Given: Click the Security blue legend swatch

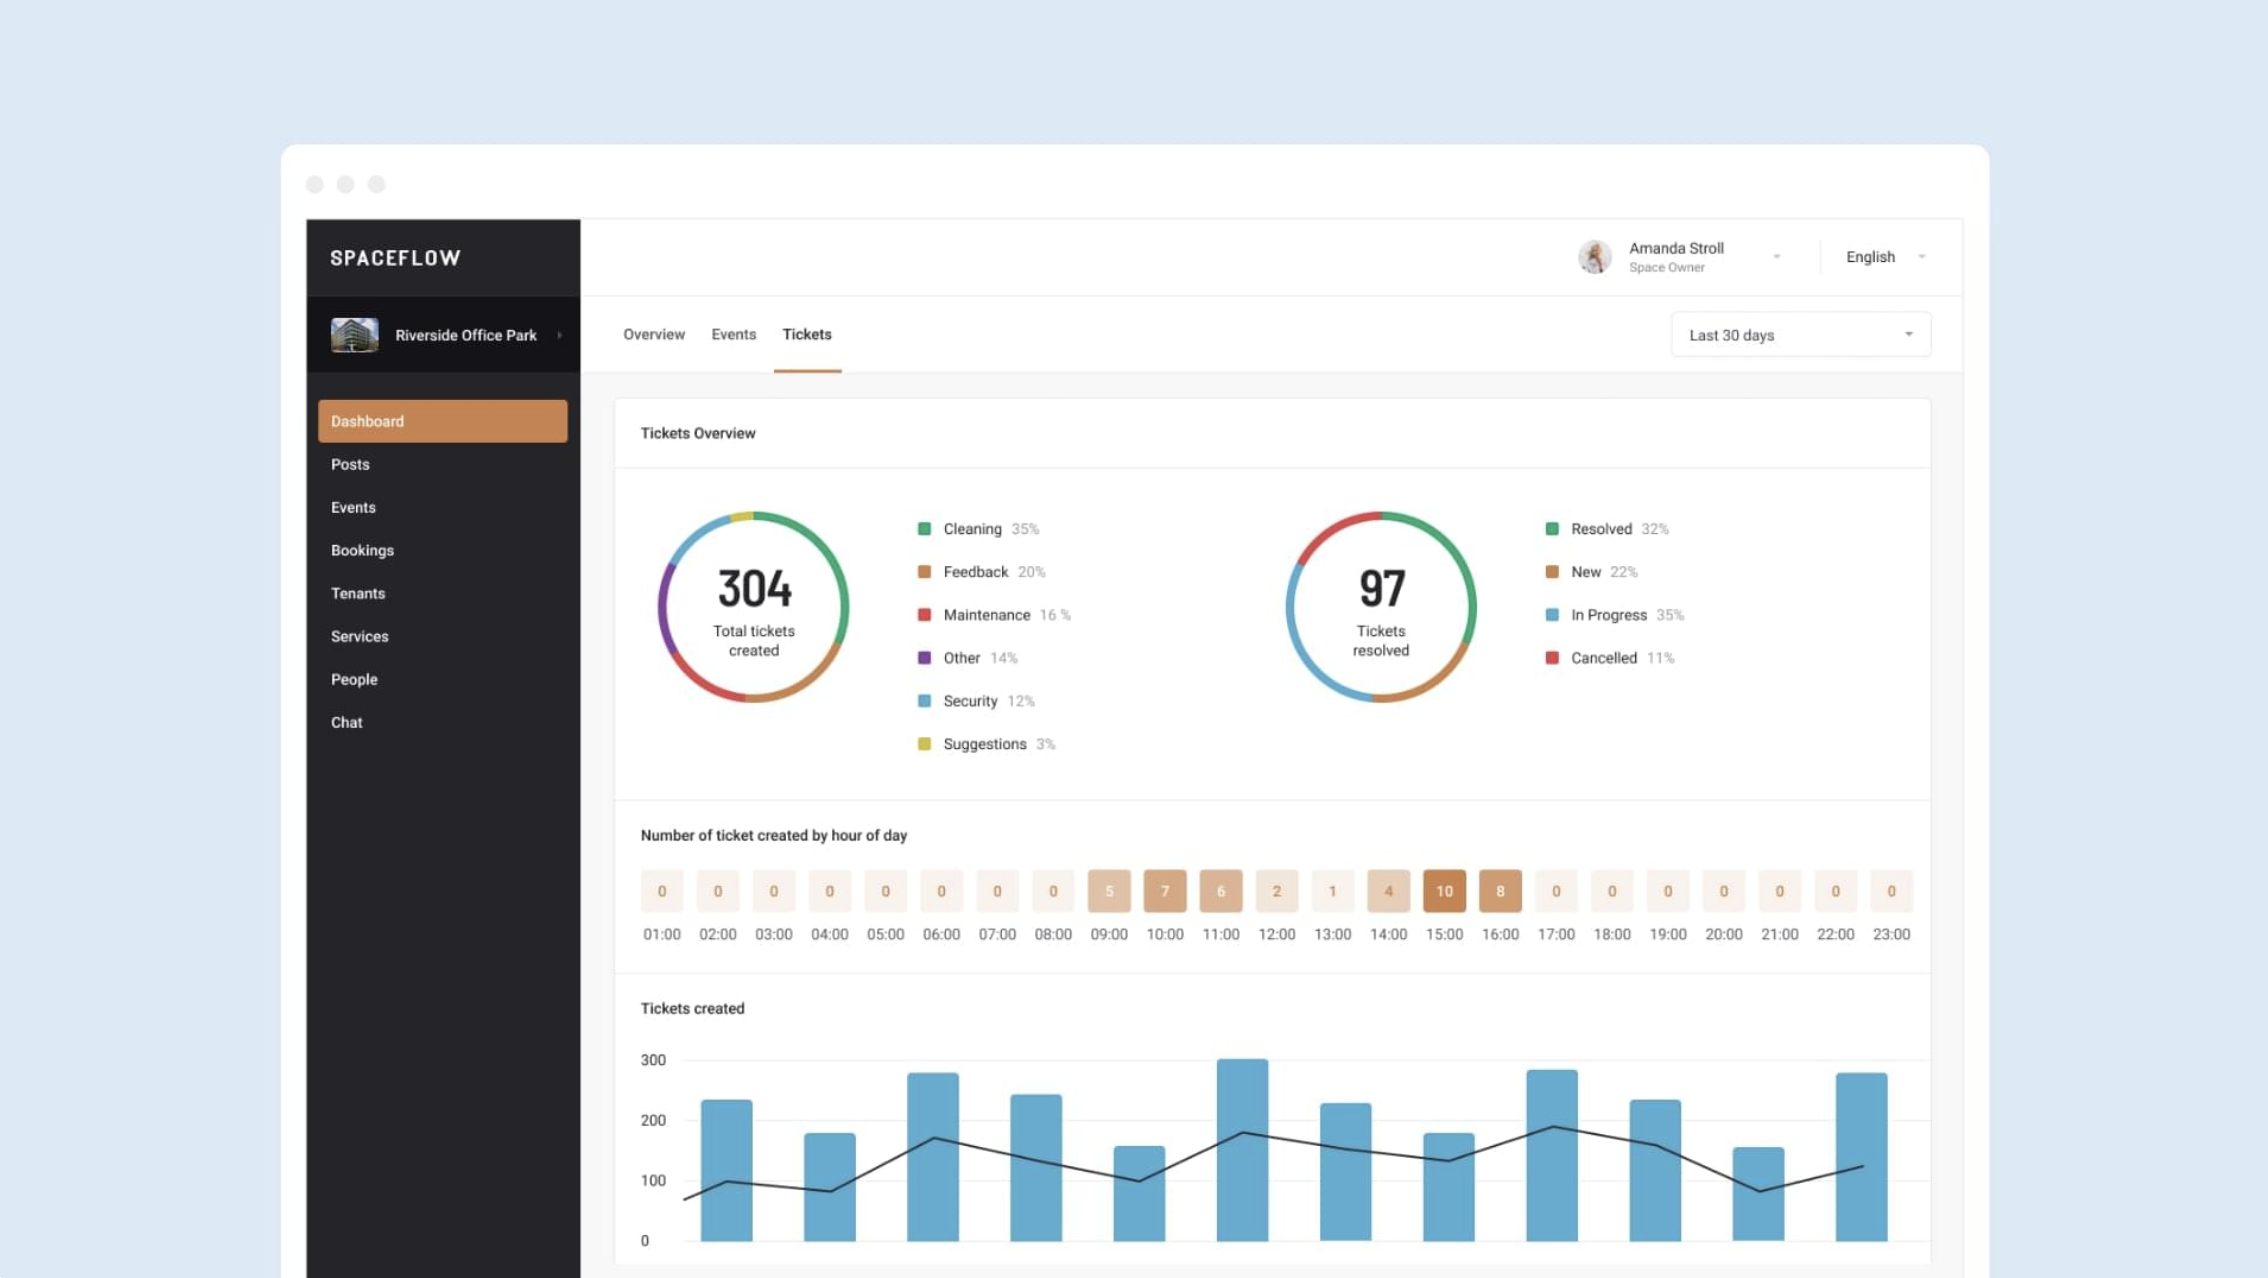Looking at the screenshot, I should click(924, 701).
